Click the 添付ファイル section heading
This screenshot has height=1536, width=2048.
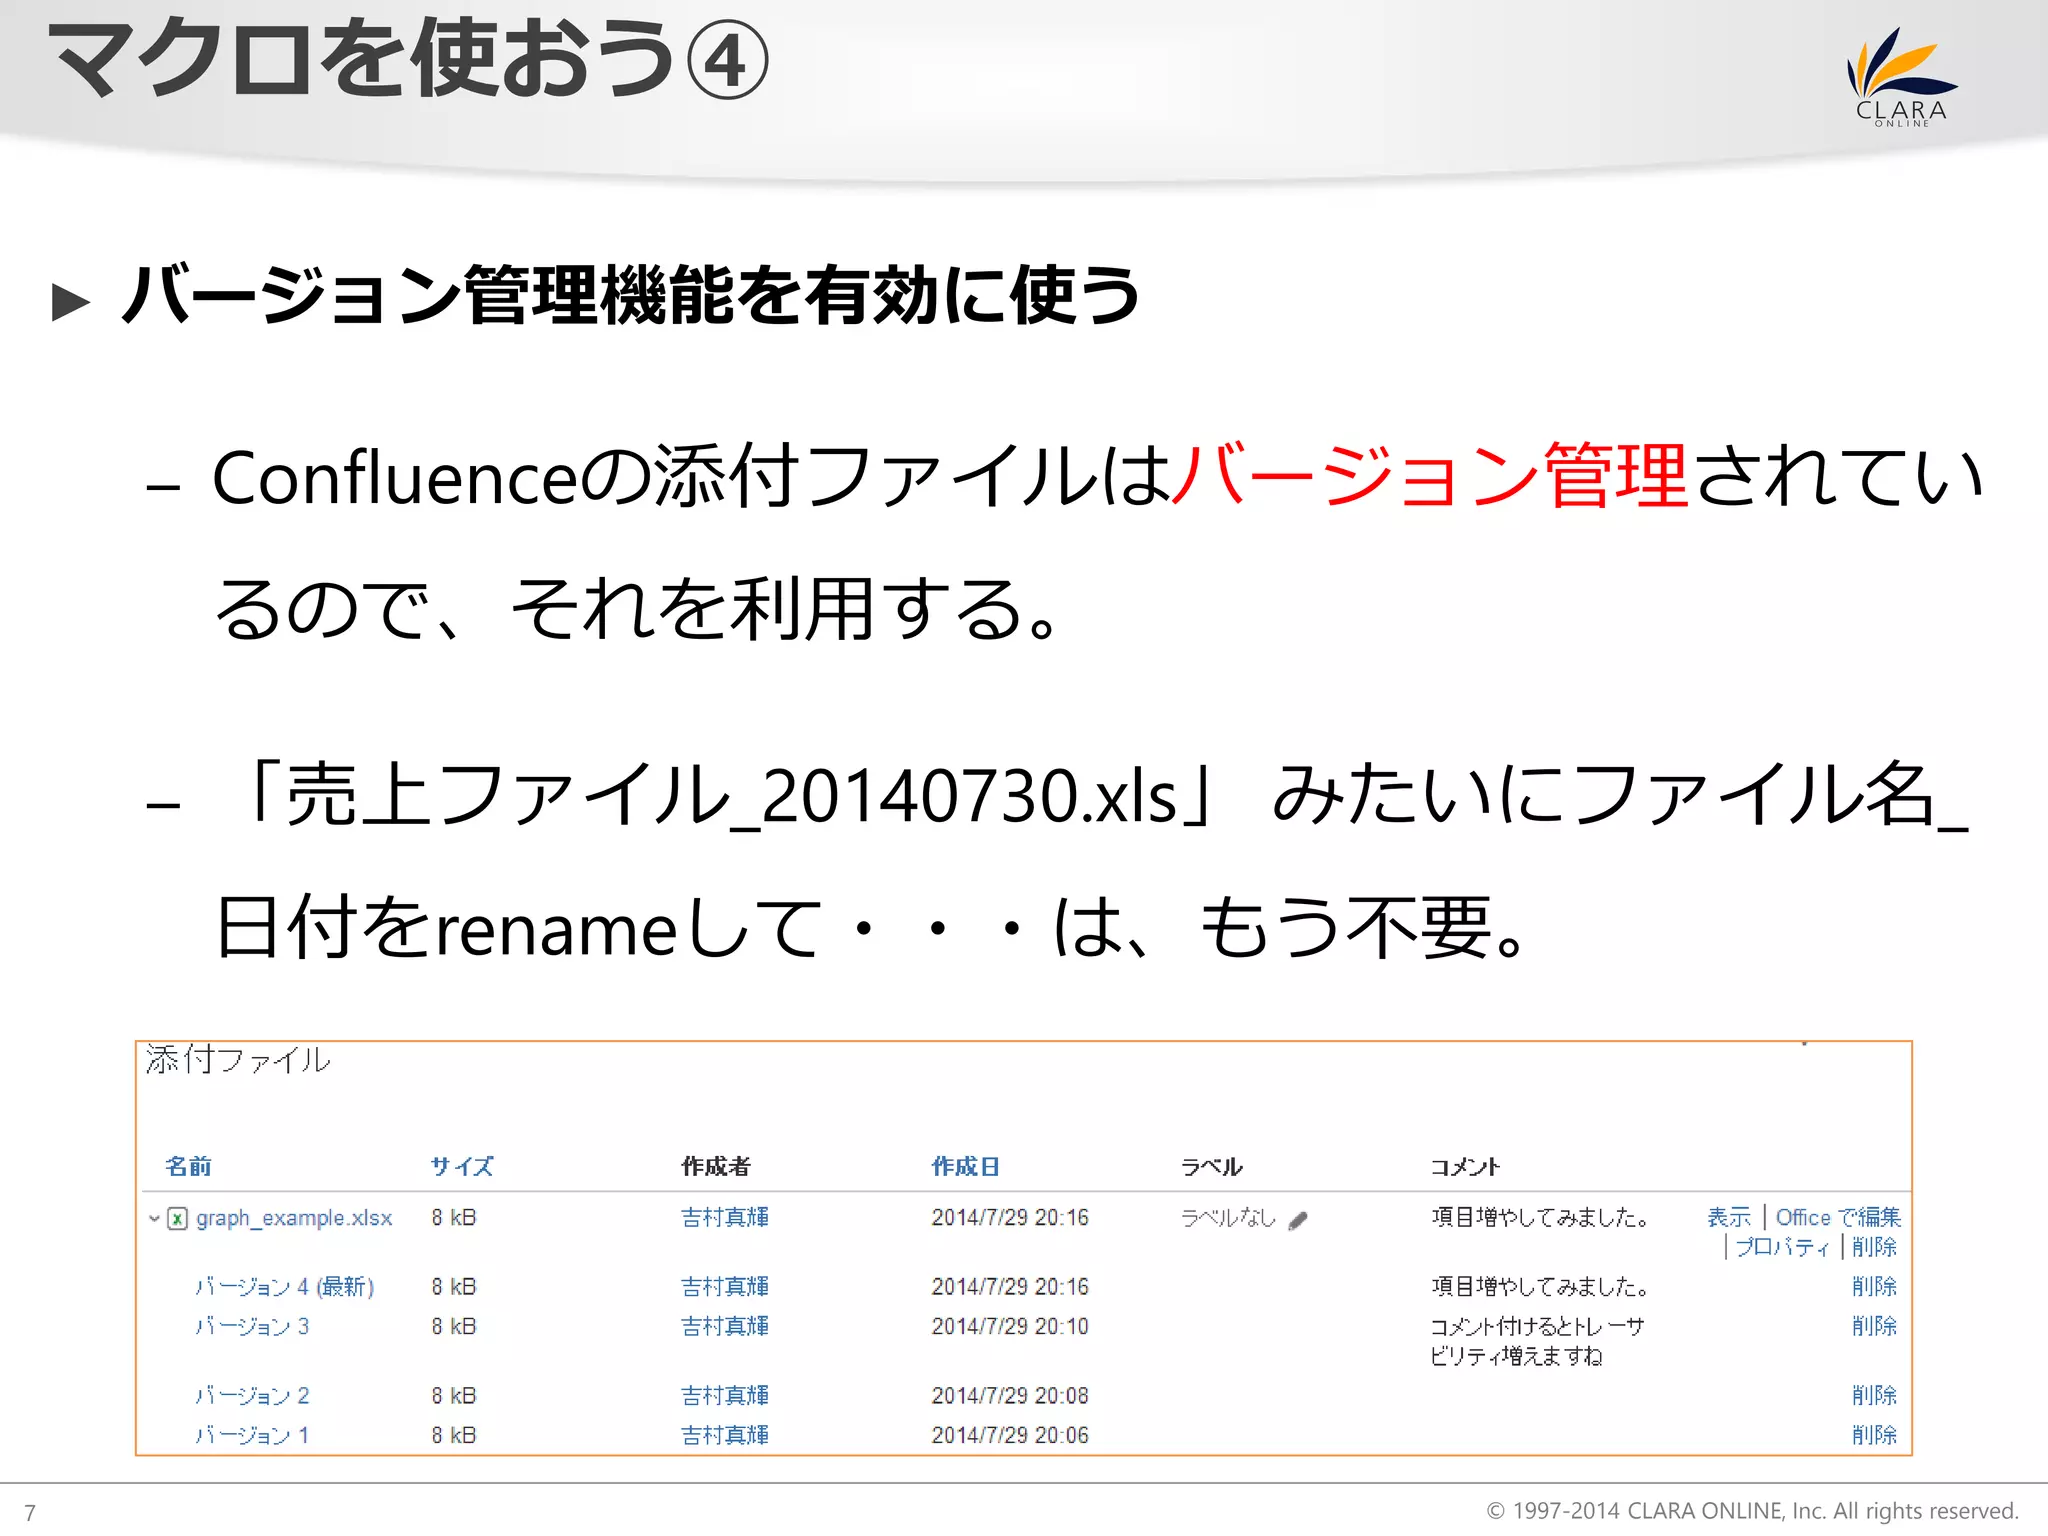(x=238, y=1060)
